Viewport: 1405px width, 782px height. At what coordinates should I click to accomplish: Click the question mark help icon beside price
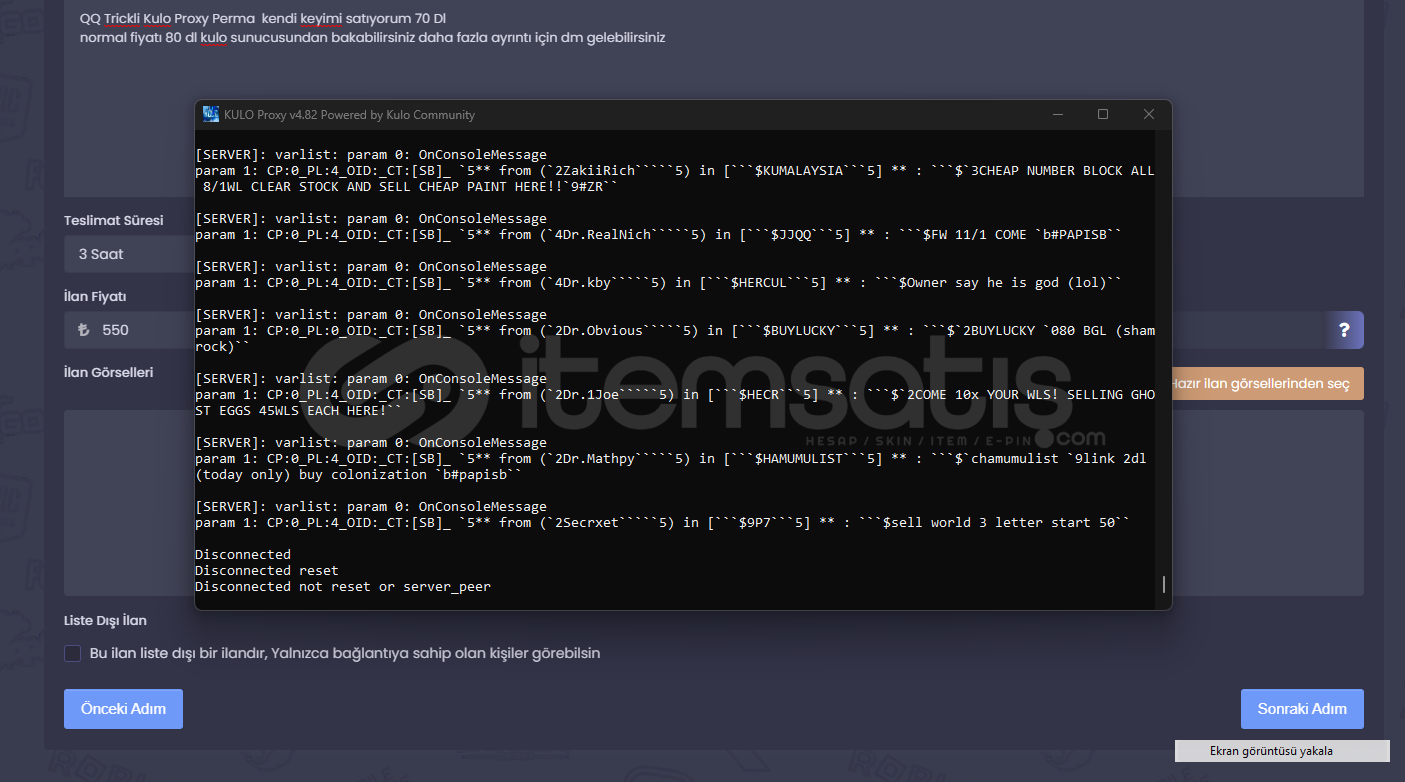tap(1344, 330)
